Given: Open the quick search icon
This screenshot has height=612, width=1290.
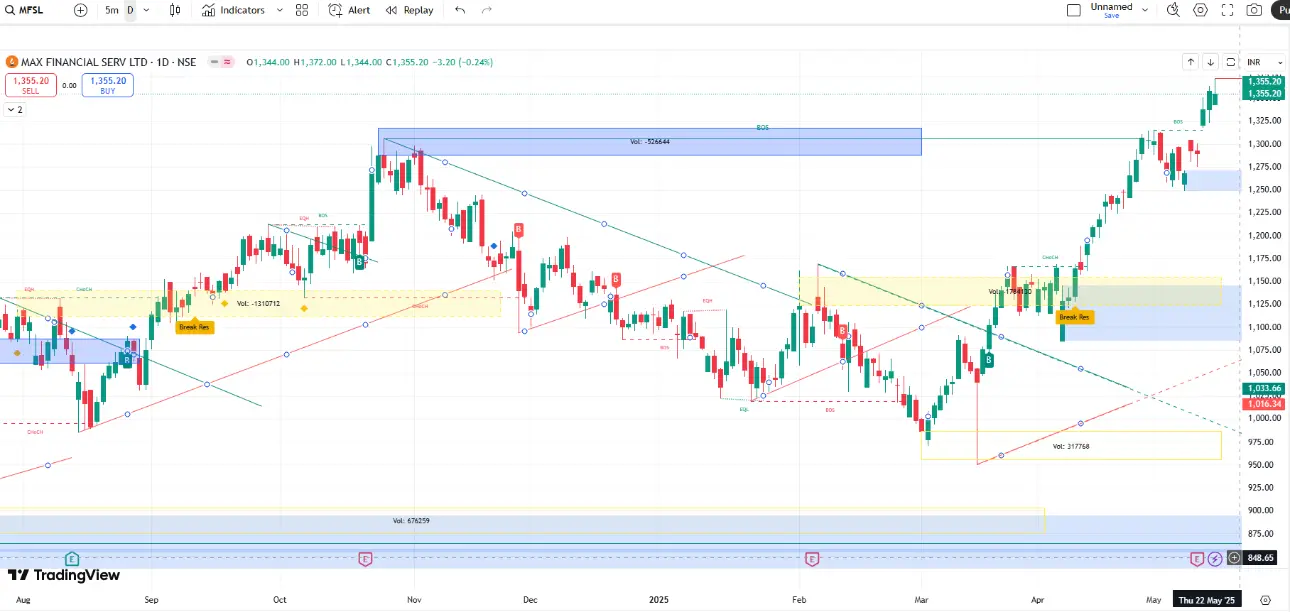Looking at the screenshot, I should click(x=1173, y=10).
